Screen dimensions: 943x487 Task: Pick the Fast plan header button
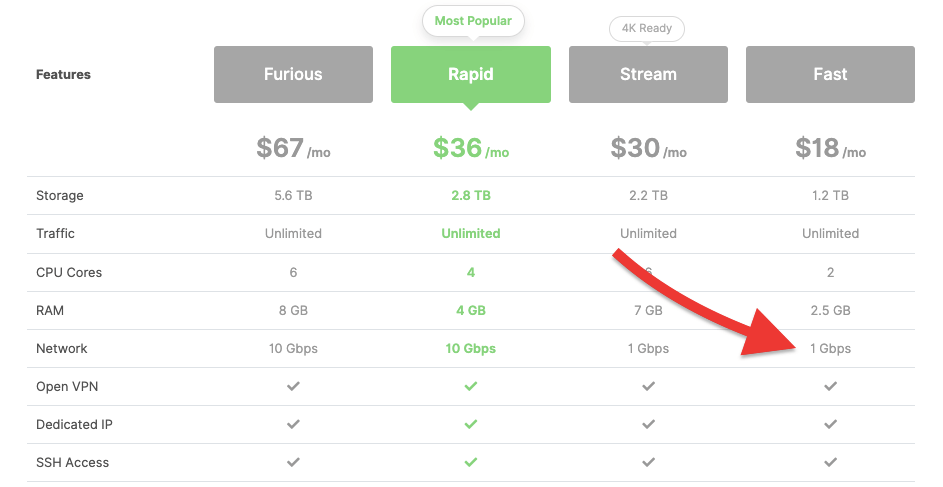pos(830,74)
